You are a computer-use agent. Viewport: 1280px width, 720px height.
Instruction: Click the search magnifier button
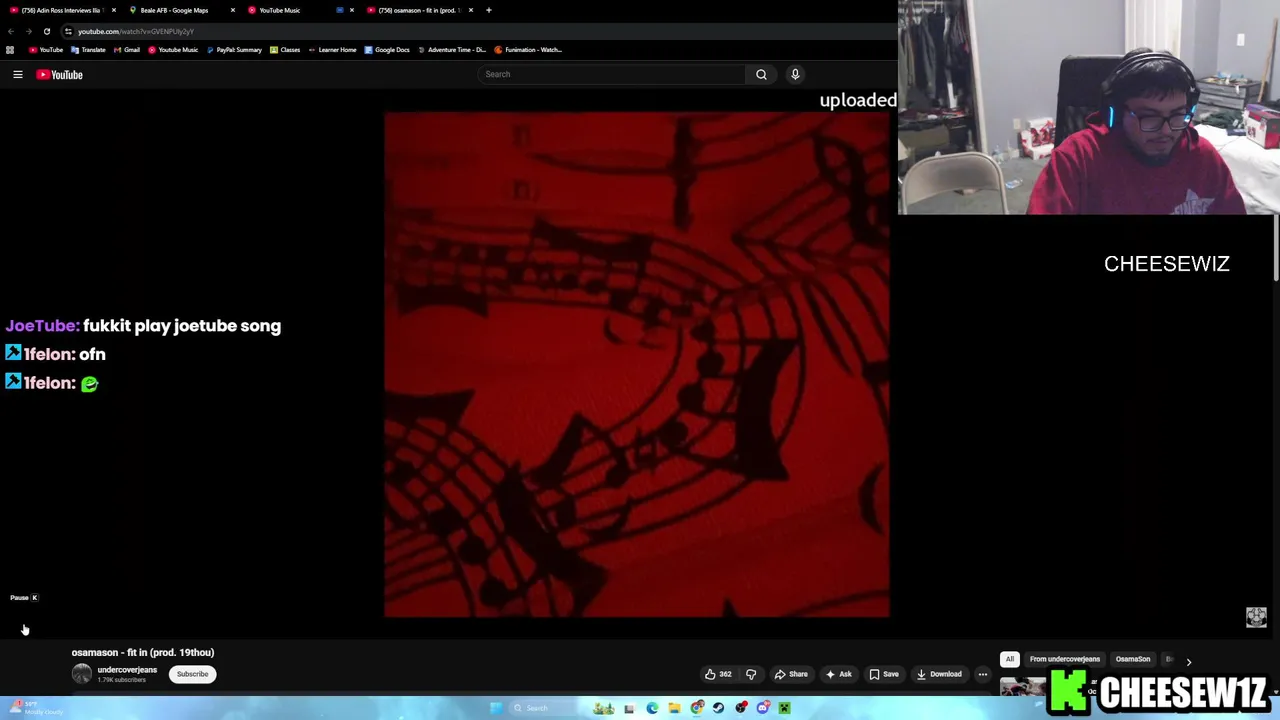pyautogui.click(x=761, y=74)
